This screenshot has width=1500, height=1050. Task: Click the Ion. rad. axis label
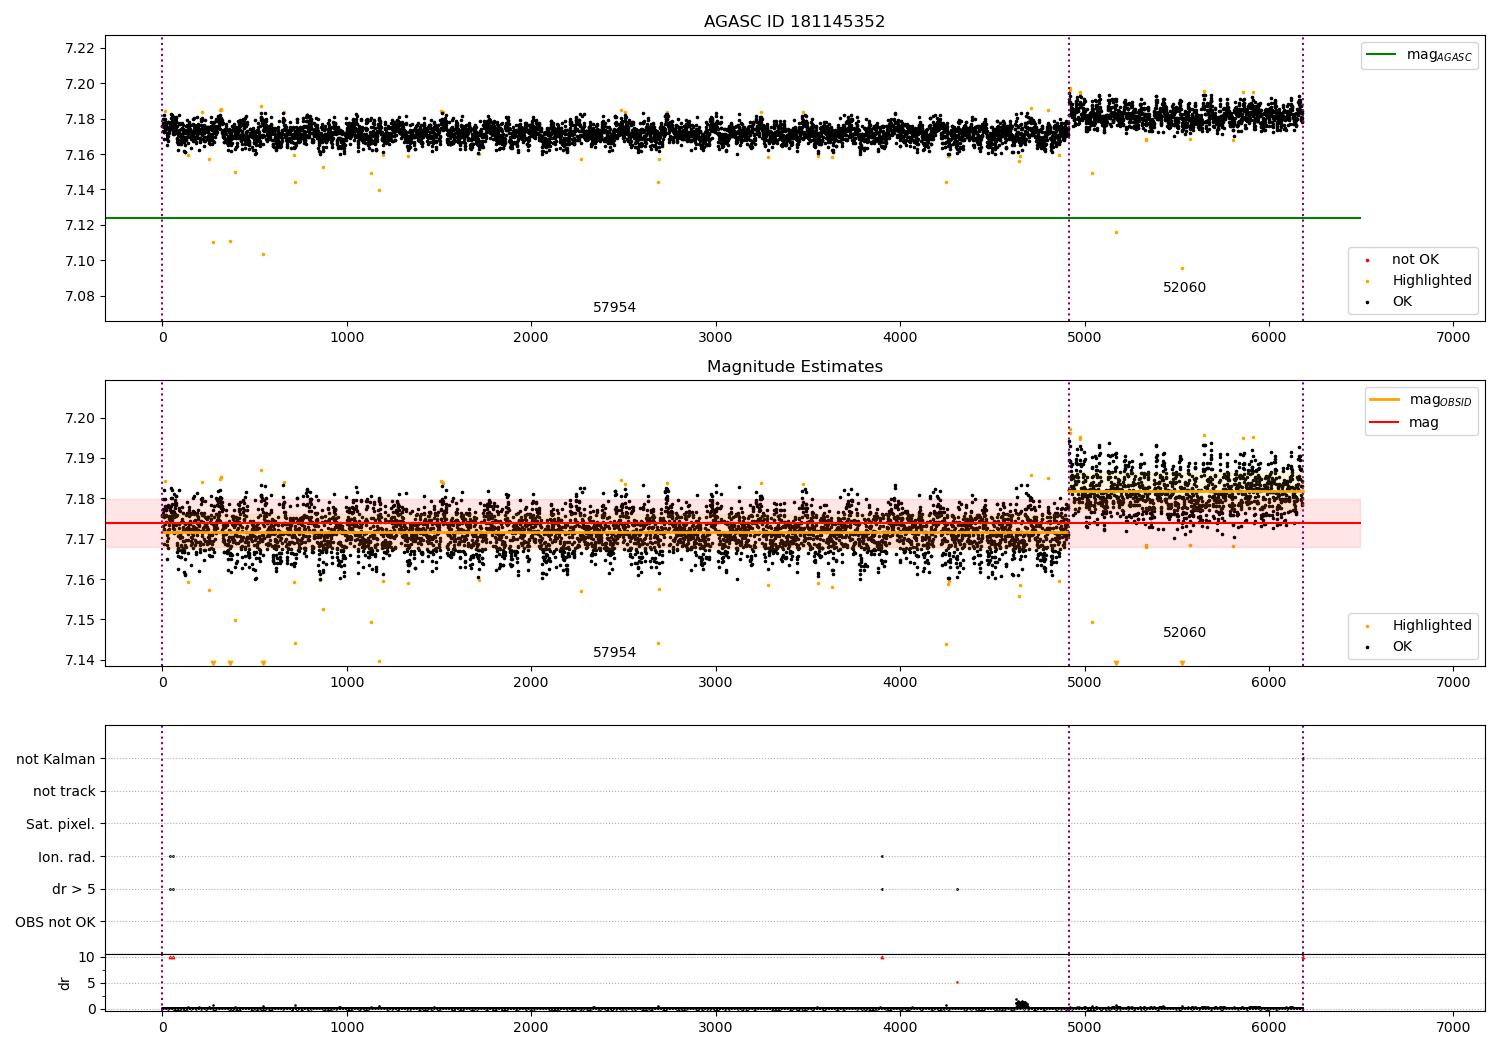click(67, 857)
